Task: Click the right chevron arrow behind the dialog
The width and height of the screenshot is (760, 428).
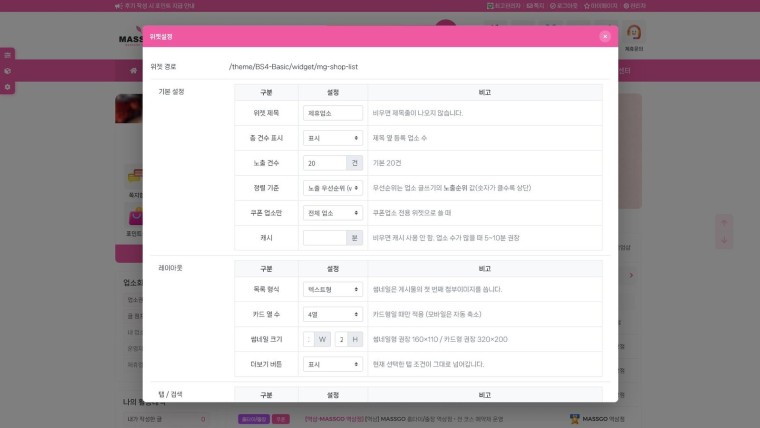Action: [631, 275]
